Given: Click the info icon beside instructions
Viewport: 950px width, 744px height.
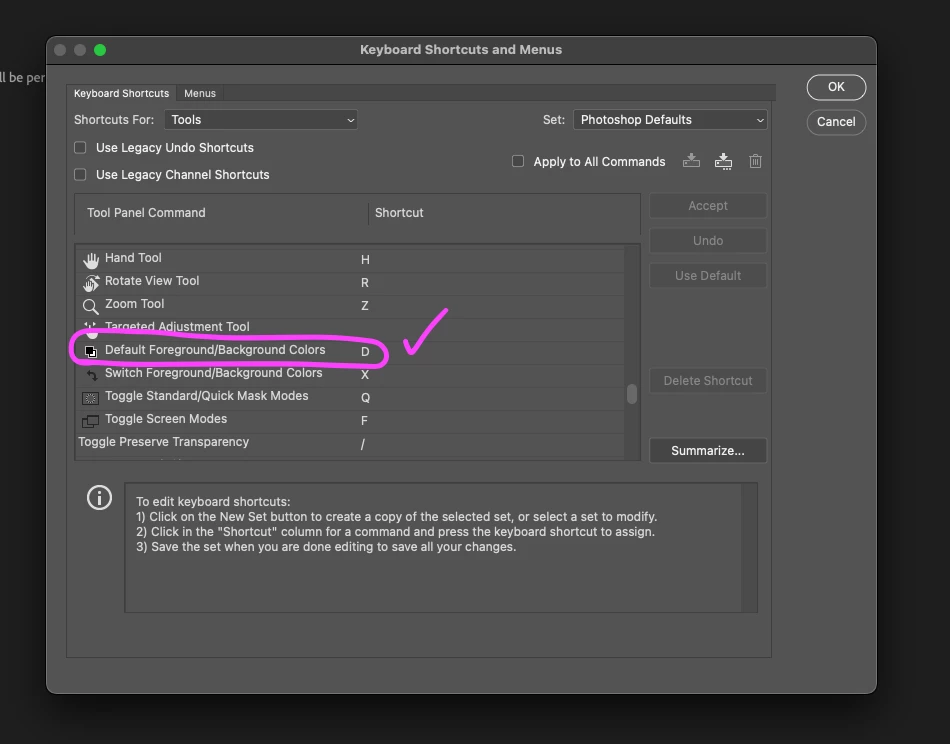Looking at the screenshot, I should click(x=99, y=497).
